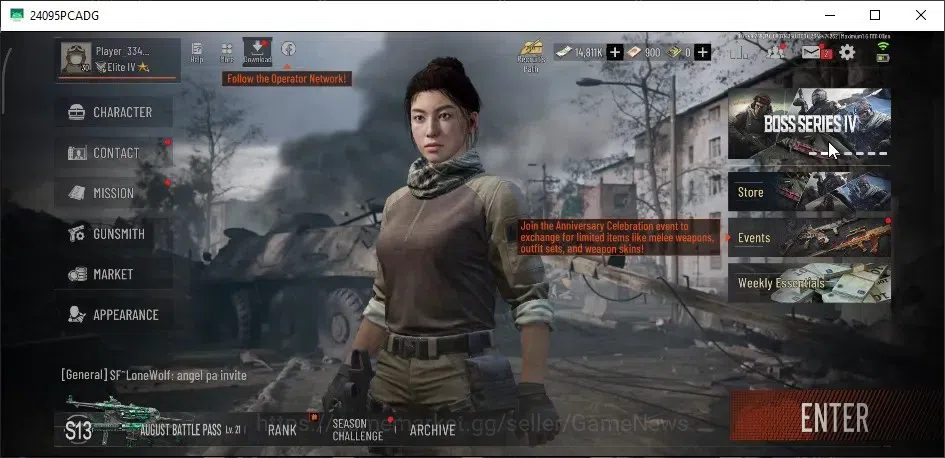Click the Player_334 name label
This screenshot has width=945, height=458.
click(x=122, y=52)
